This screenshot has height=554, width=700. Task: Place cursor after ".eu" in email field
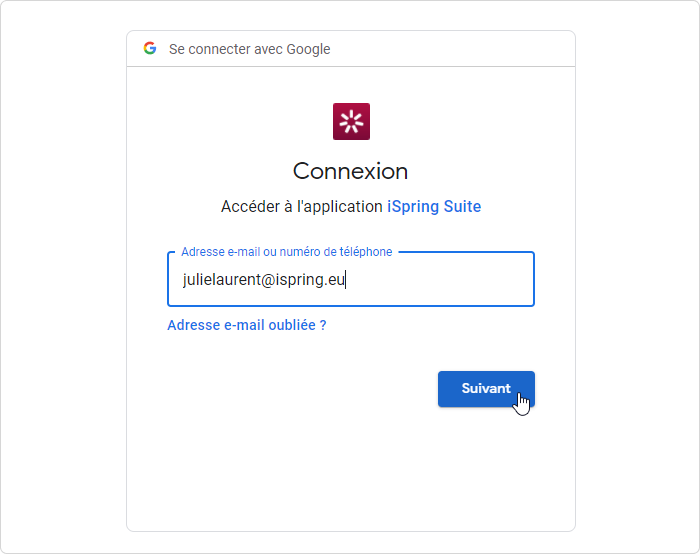(346, 280)
